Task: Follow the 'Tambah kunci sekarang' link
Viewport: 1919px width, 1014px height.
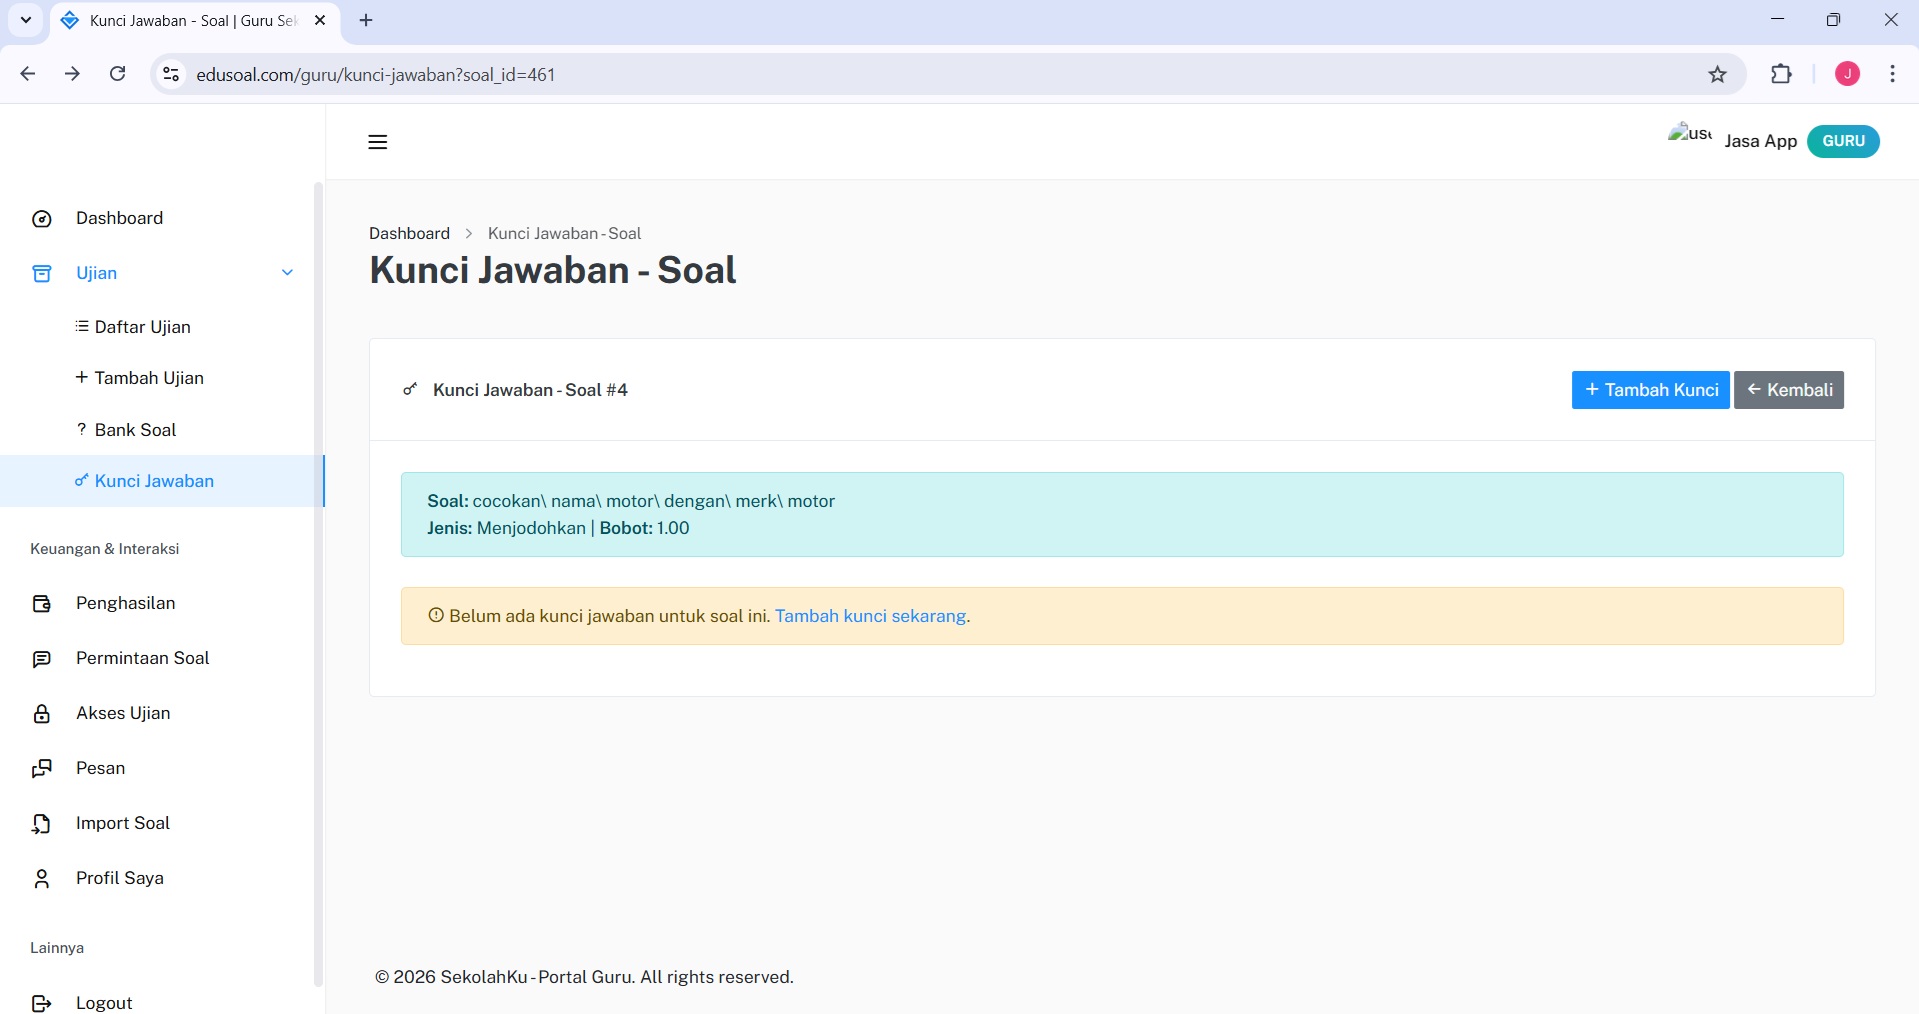Action: [x=870, y=616]
